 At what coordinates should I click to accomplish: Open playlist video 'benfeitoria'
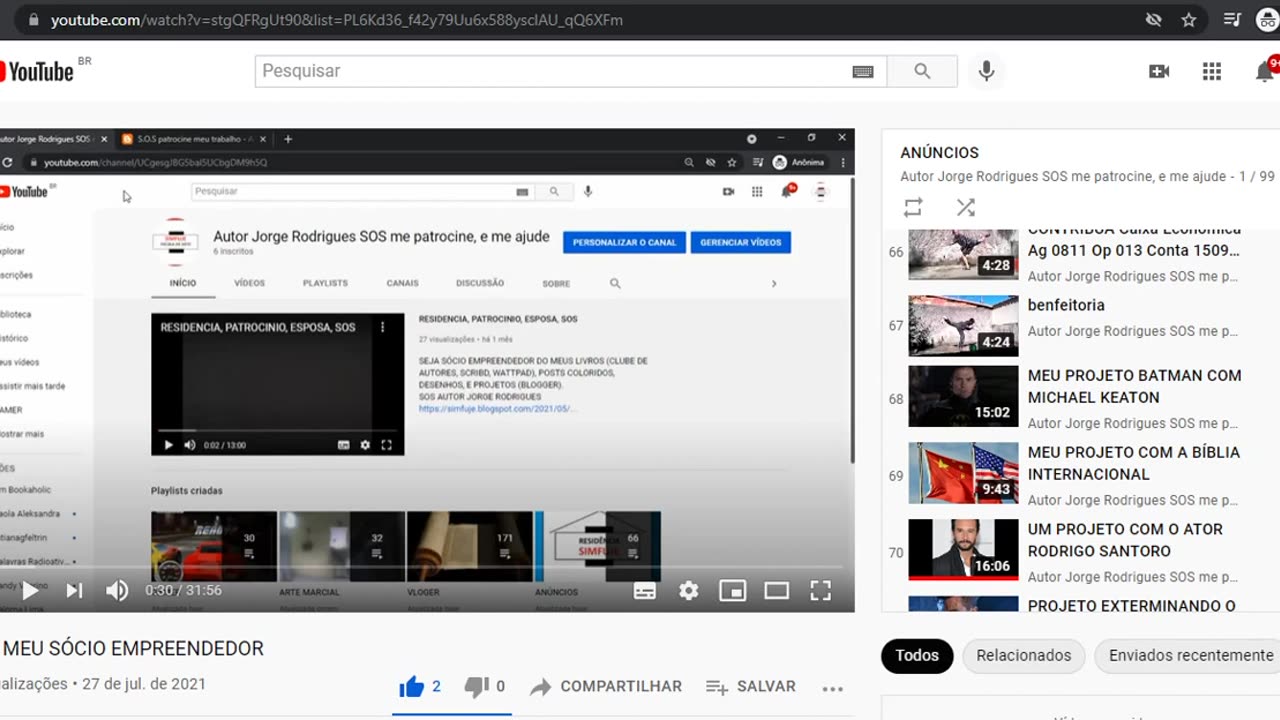point(1066,305)
